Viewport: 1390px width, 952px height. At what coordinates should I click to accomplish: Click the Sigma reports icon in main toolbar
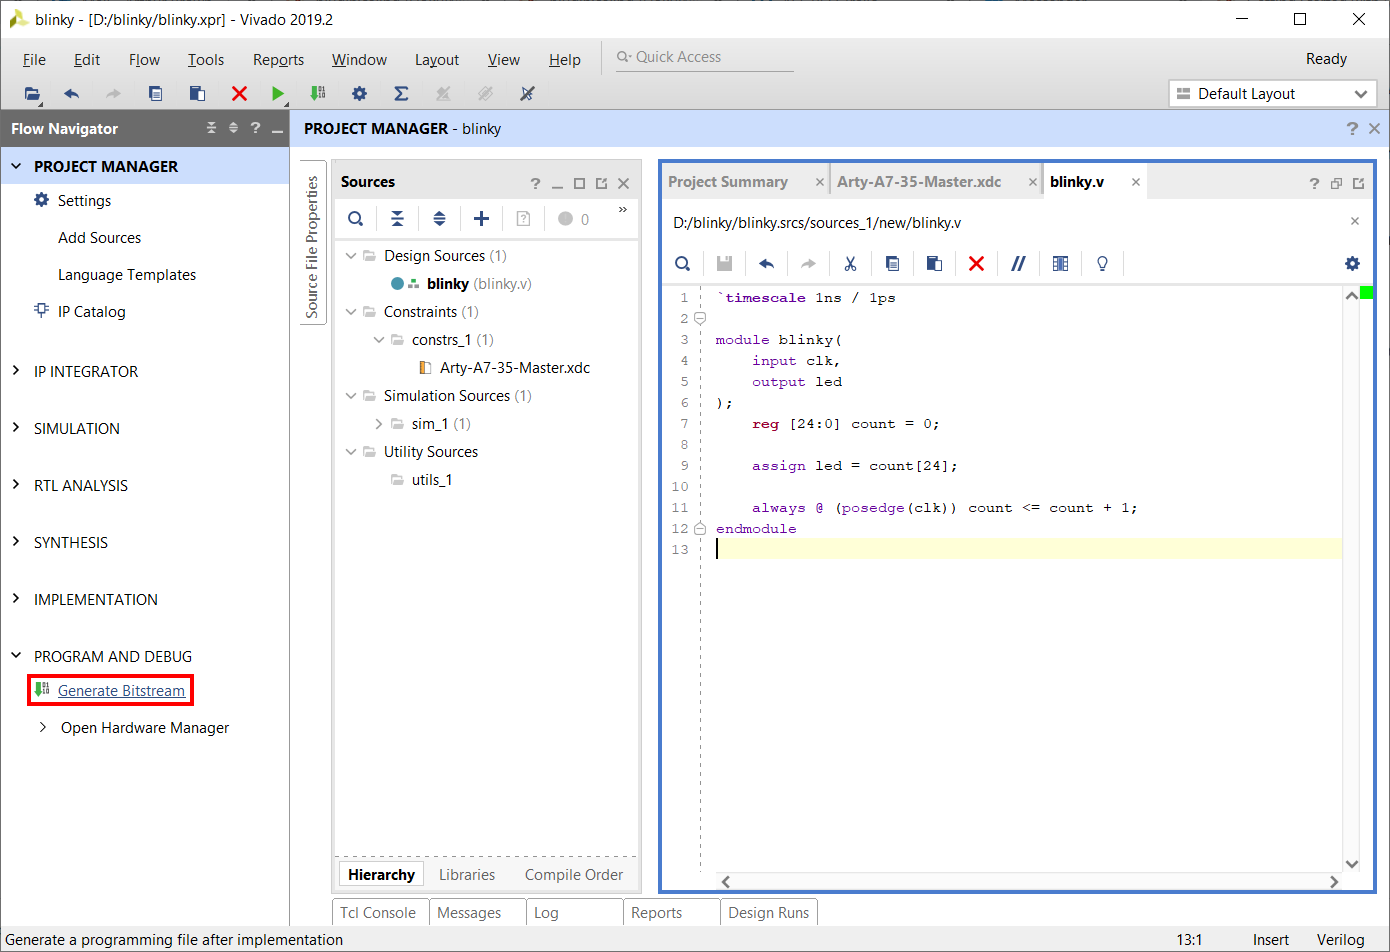[401, 94]
